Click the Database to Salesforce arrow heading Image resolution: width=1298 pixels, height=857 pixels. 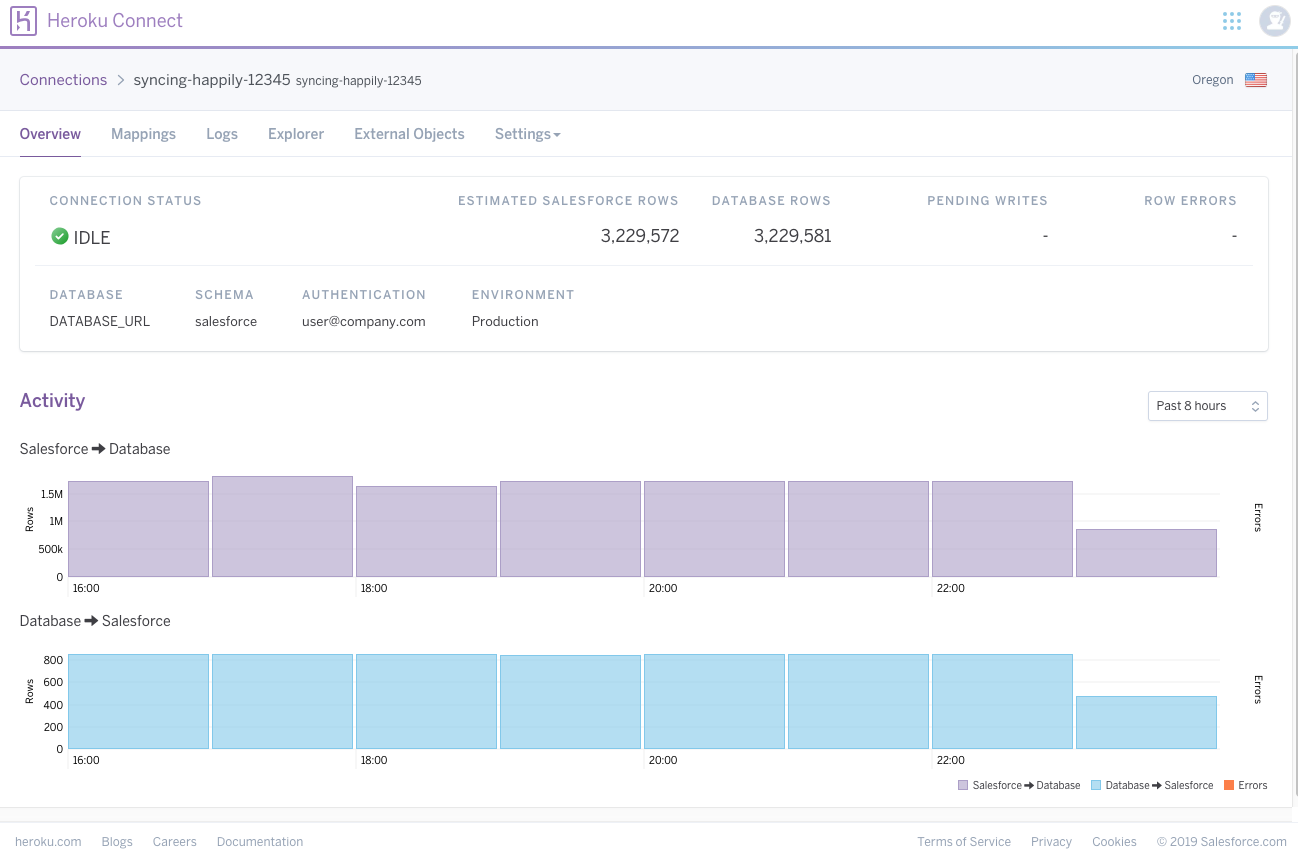click(95, 621)
